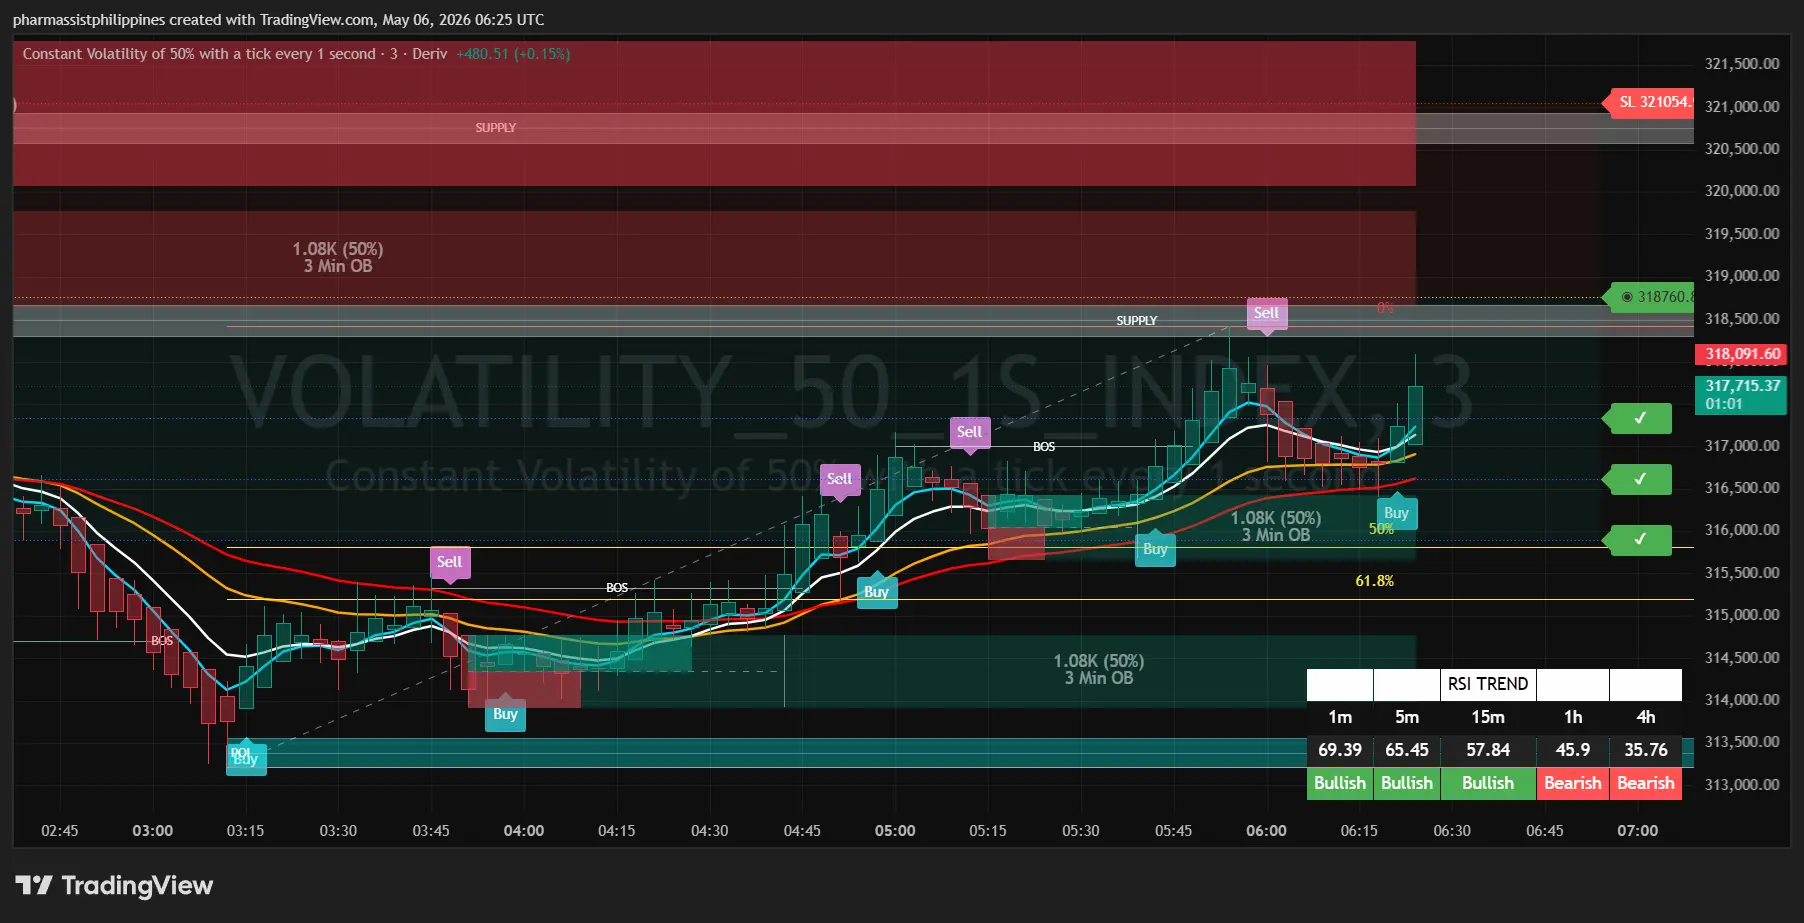
Task: Click the 35.76 RSI value
Action: [1646, 750]
